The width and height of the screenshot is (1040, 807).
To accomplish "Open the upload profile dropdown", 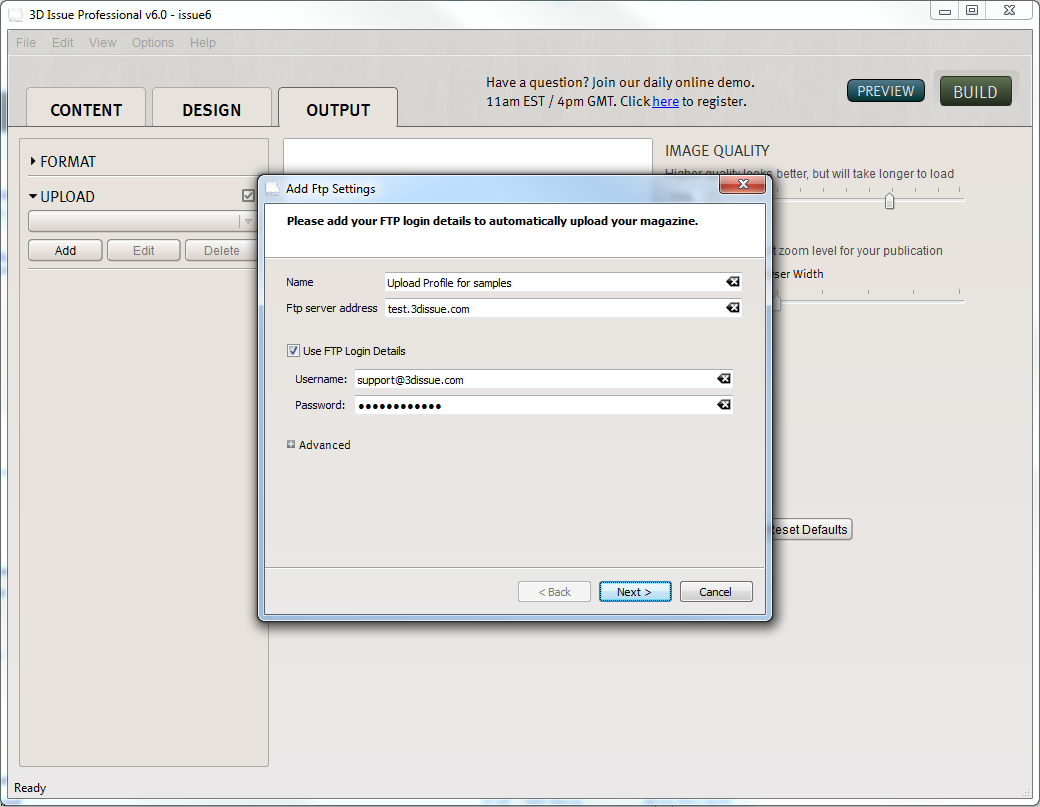I will 248,221.
